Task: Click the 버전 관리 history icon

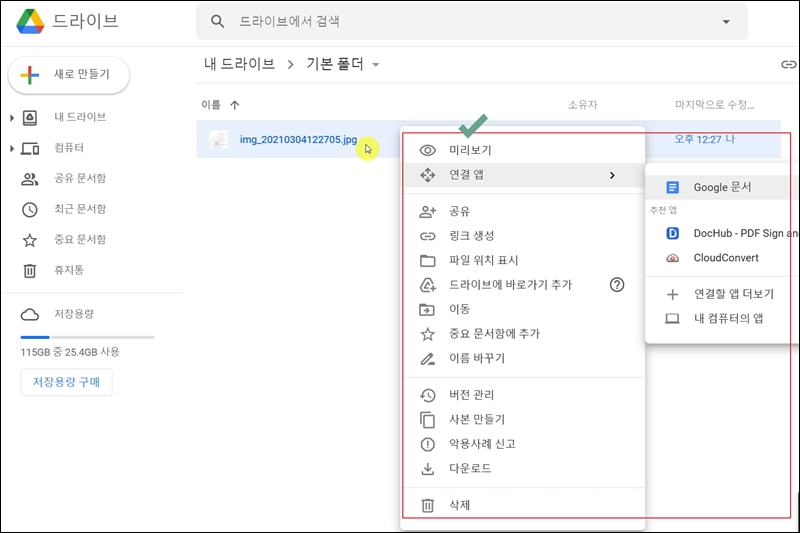Action: [428, 395]
